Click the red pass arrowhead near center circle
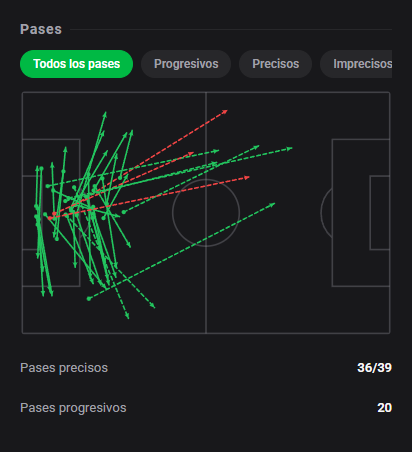 point(247,178)
